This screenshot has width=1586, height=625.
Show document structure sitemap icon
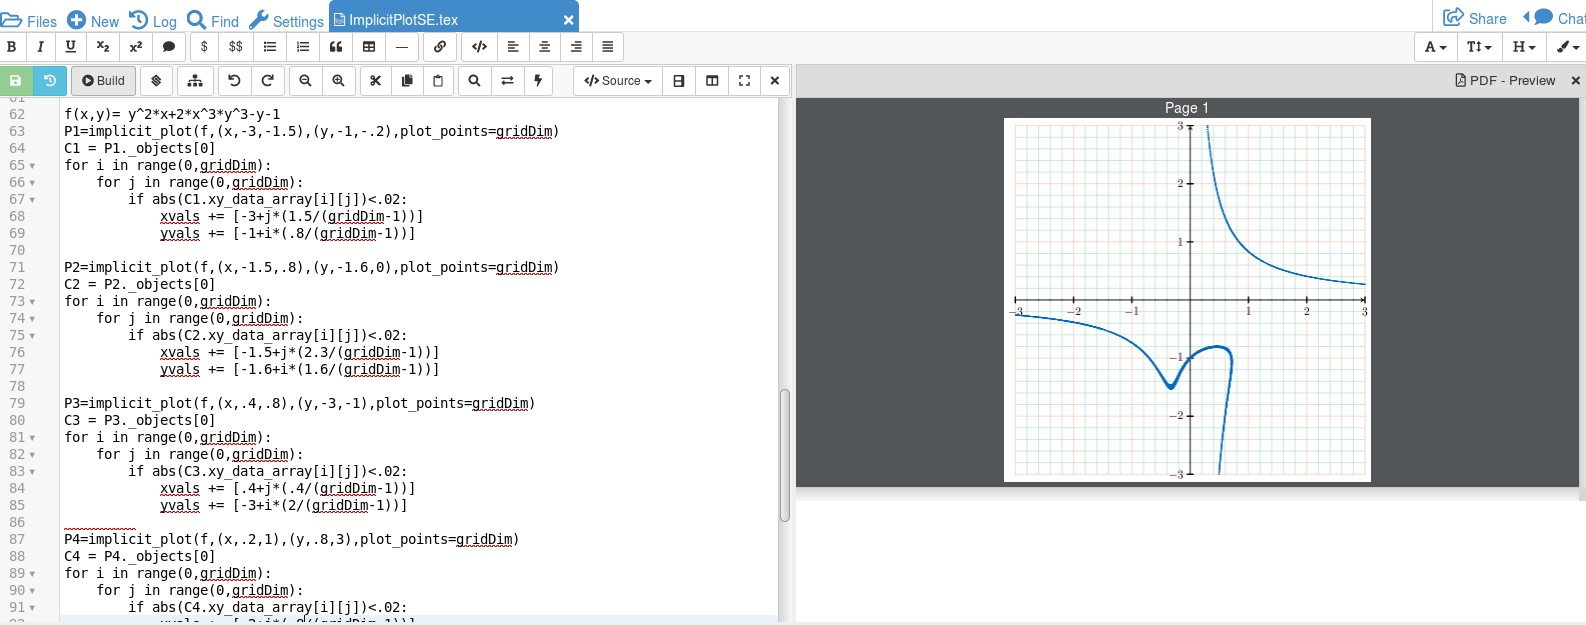(x=195, y=81)
